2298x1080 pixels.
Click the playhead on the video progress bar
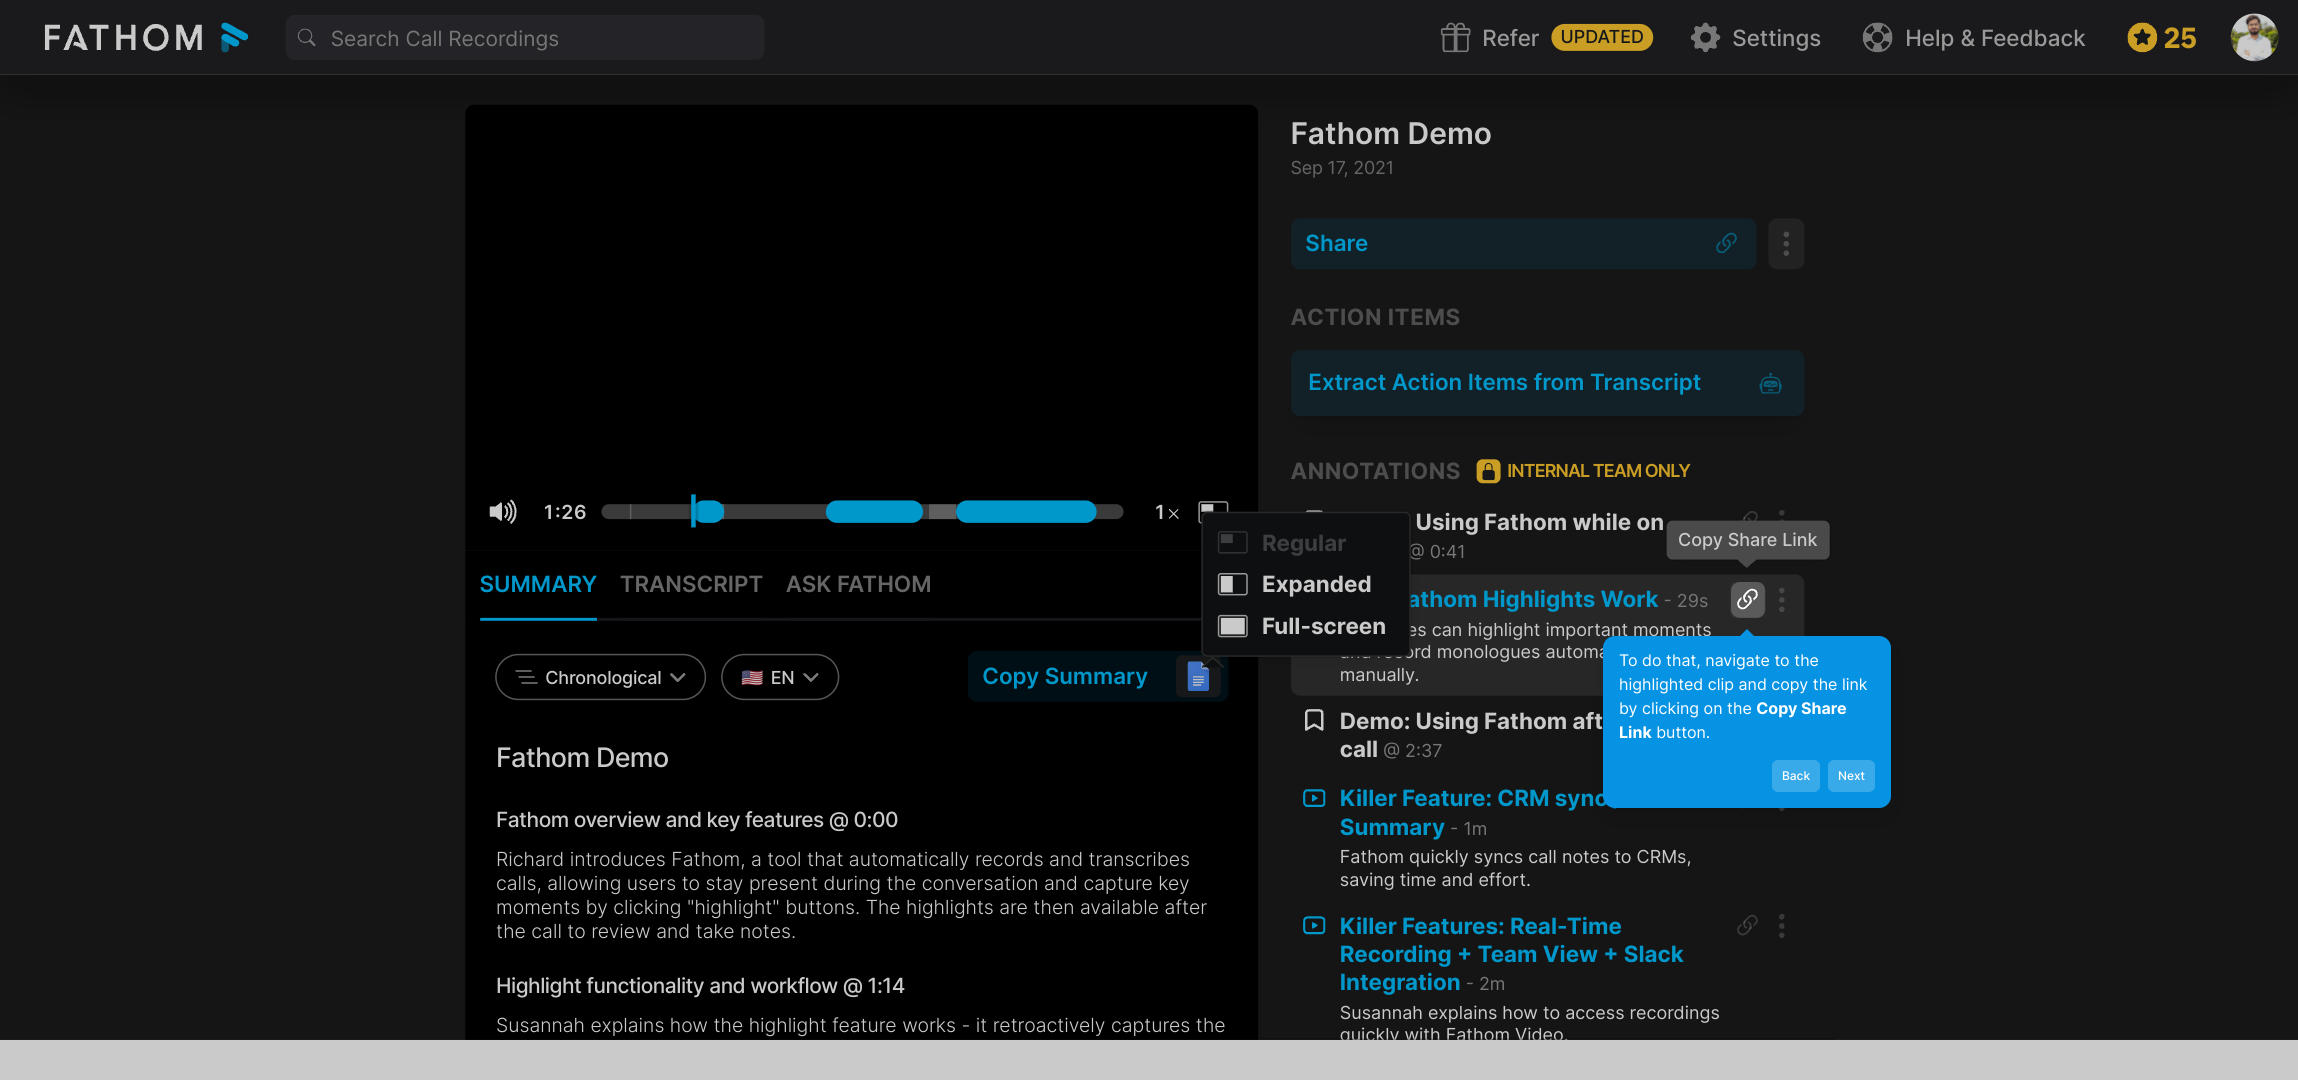693,511
